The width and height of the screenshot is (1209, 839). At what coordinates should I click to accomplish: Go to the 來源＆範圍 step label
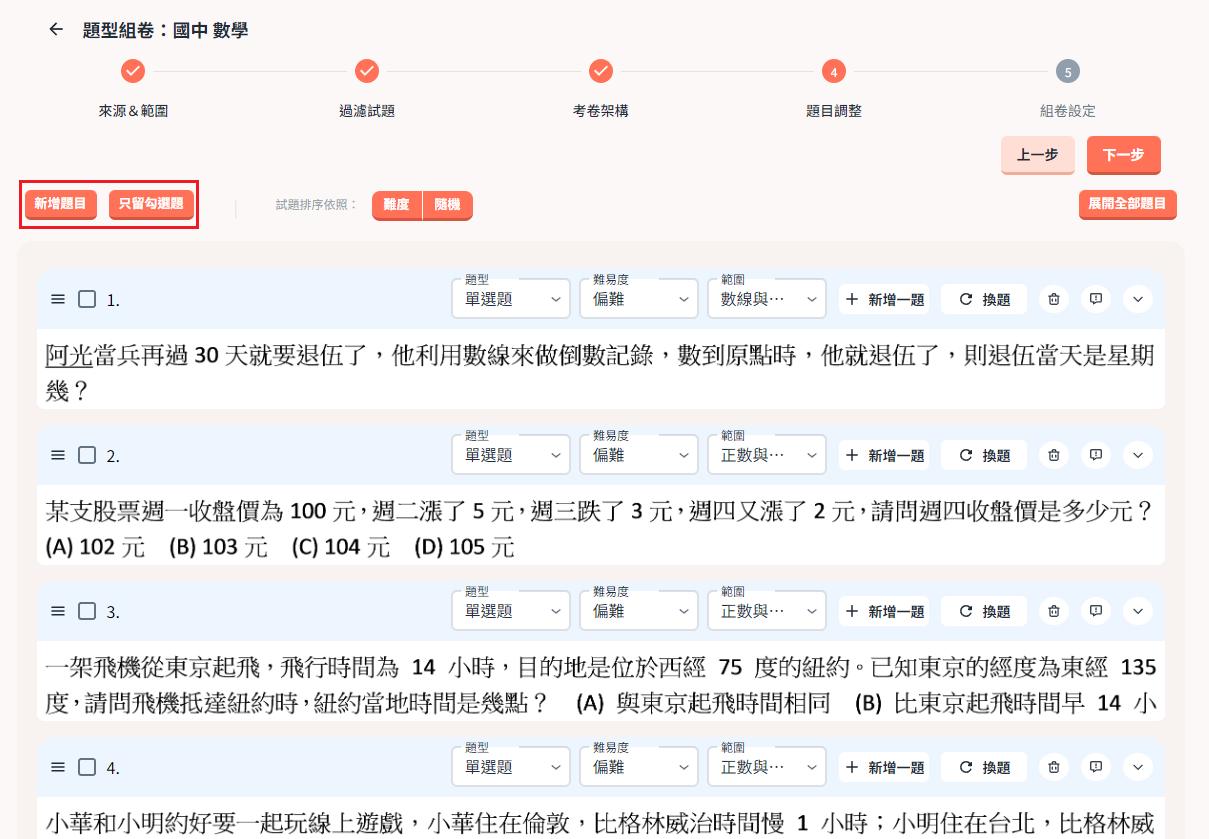133,111
